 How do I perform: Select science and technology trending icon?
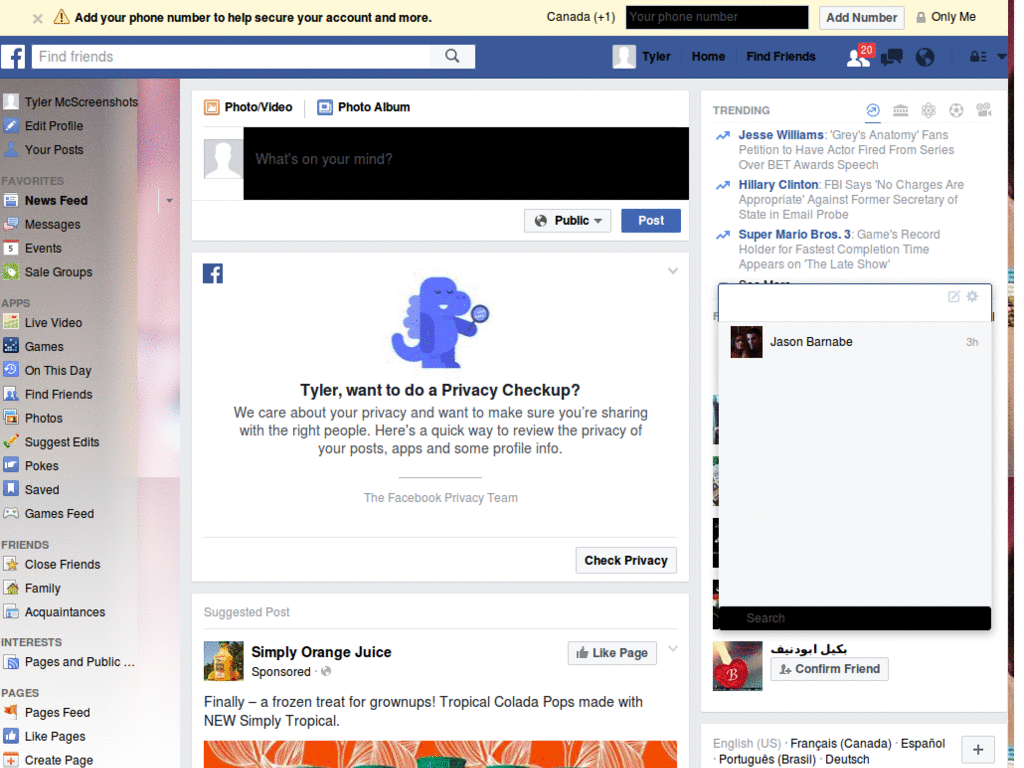tap(928, 110)
